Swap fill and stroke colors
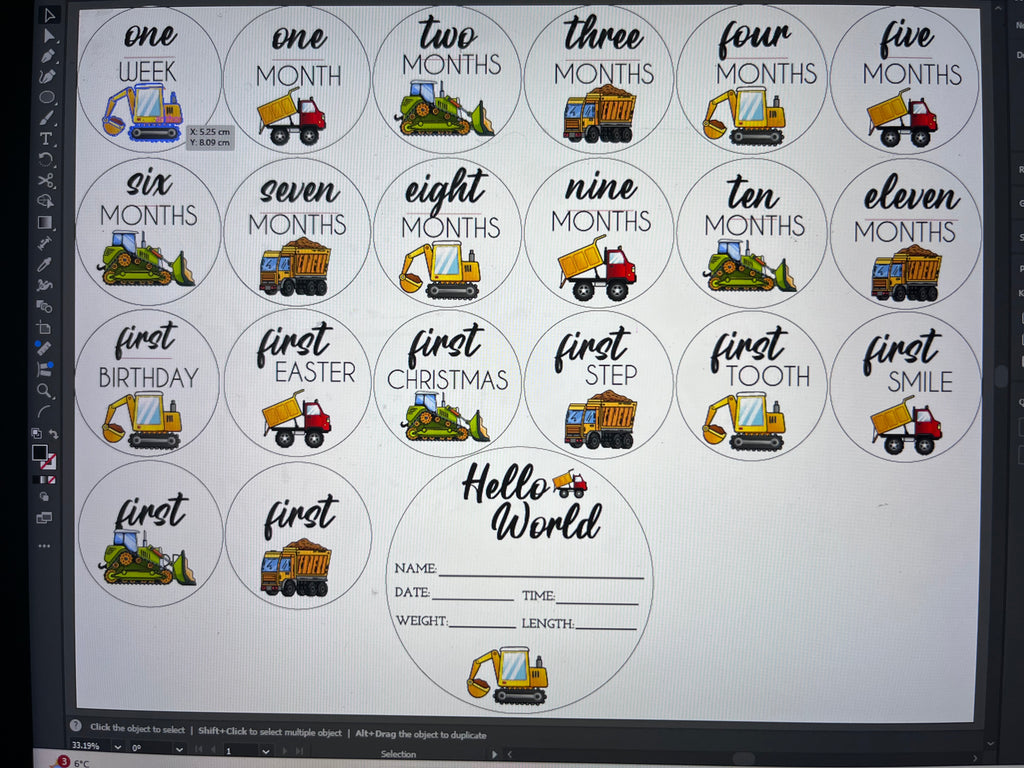1024x768 pixels. (54, 434)
